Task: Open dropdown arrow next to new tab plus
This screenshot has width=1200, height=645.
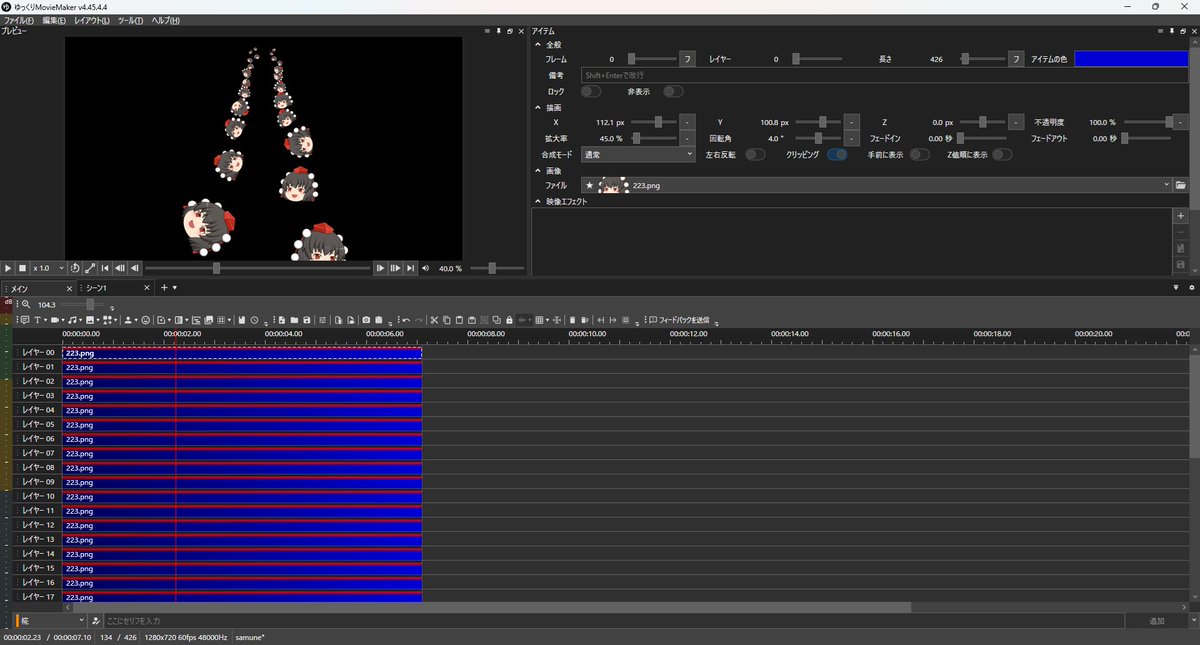Action: pos(175,288)
